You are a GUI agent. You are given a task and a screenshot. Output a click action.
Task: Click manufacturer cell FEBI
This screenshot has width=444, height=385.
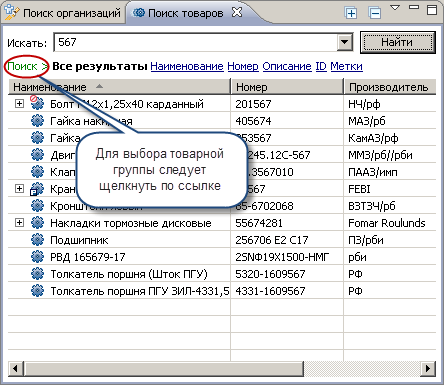tap(359, 189)
